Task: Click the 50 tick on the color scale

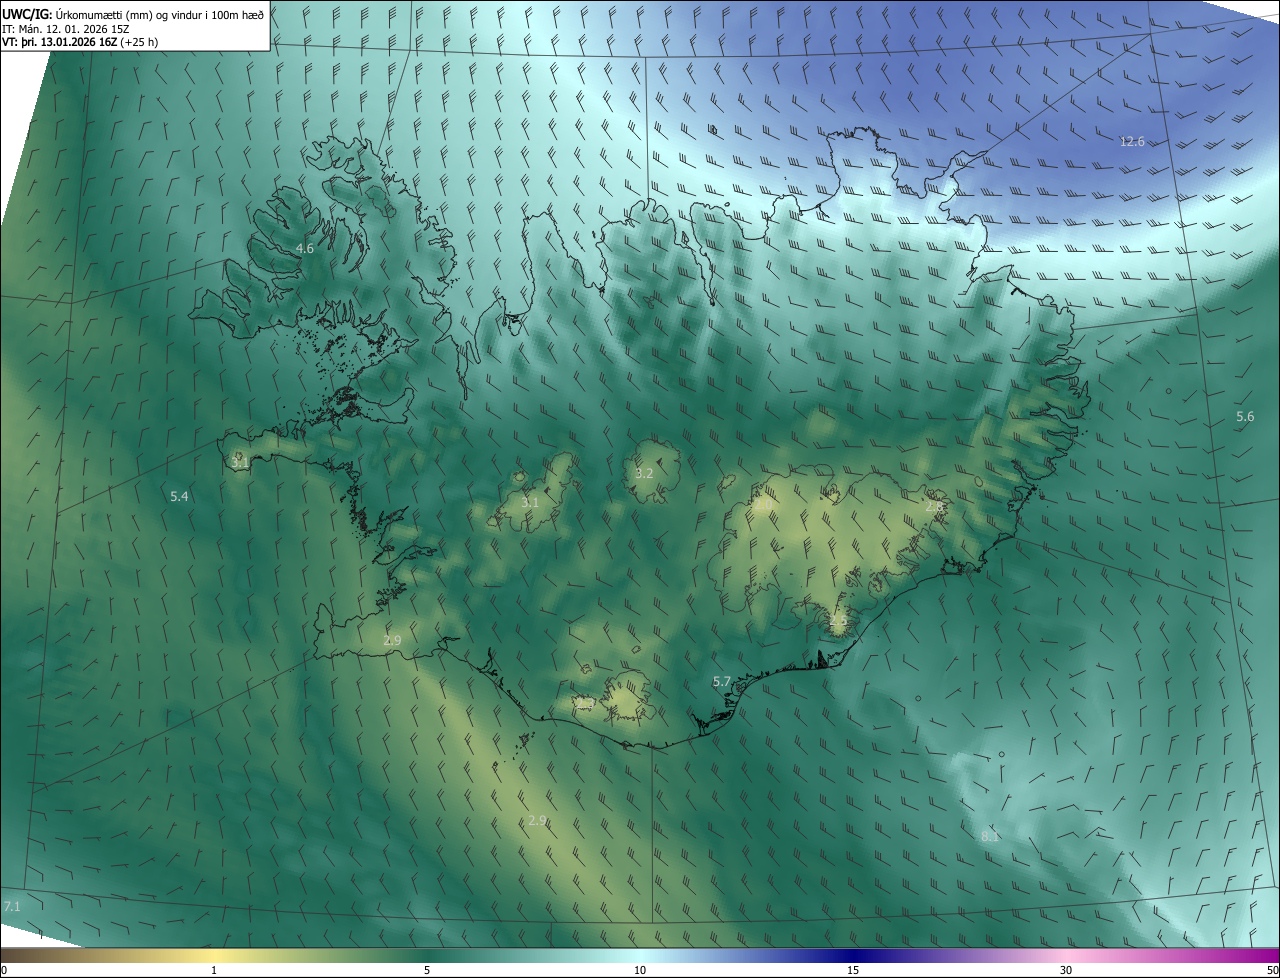Action: [x=1272, y=970]
